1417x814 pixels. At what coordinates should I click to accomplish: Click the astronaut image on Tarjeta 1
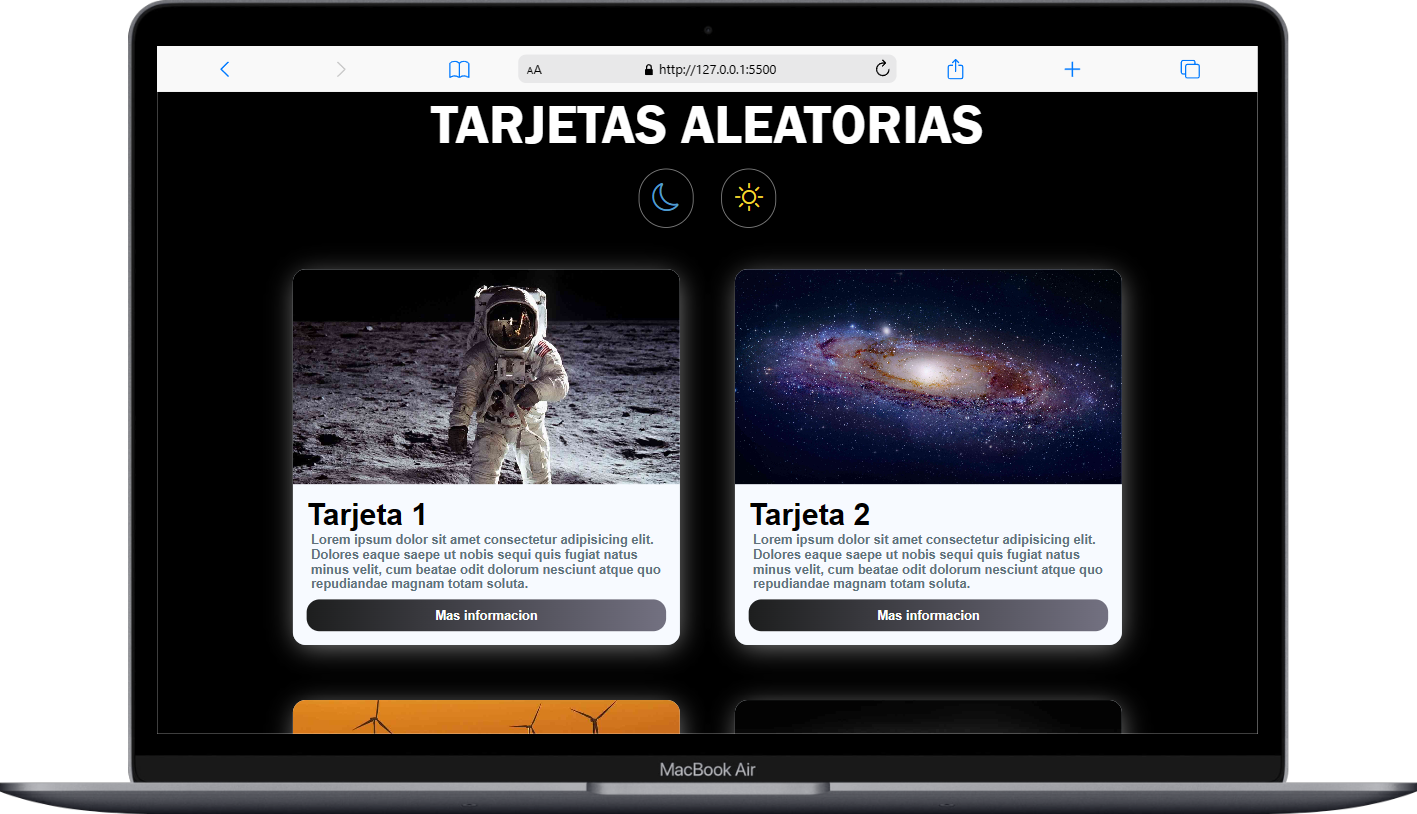click(486, 377)
